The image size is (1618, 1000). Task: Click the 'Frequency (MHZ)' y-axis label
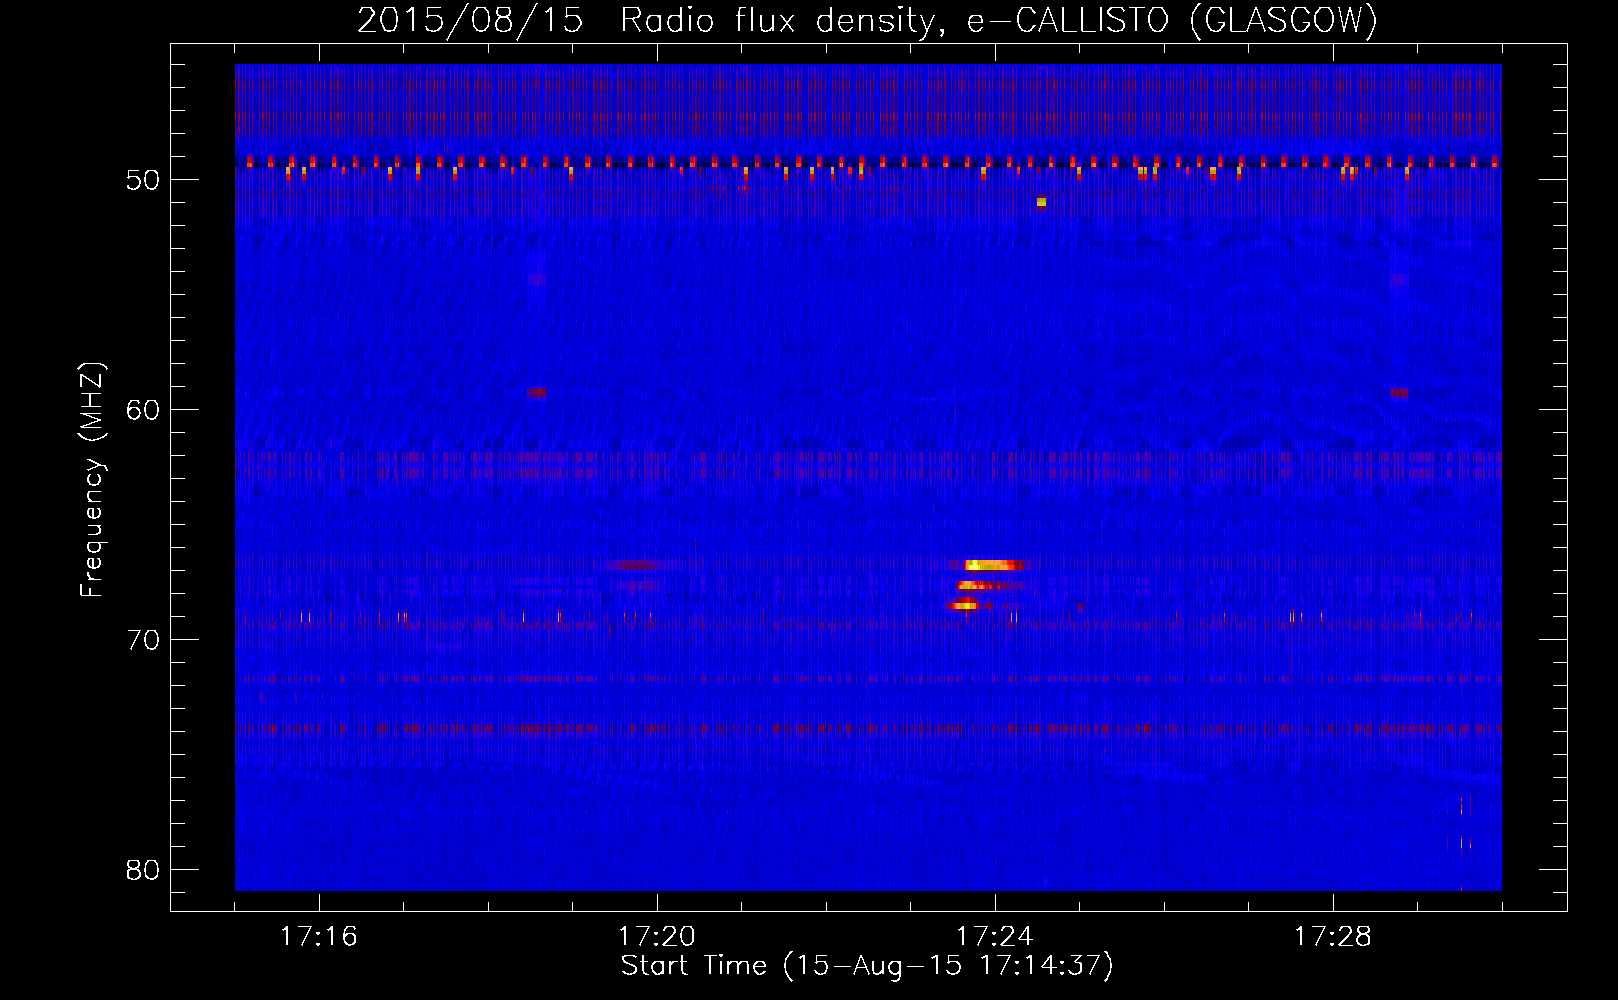(92, 480)
